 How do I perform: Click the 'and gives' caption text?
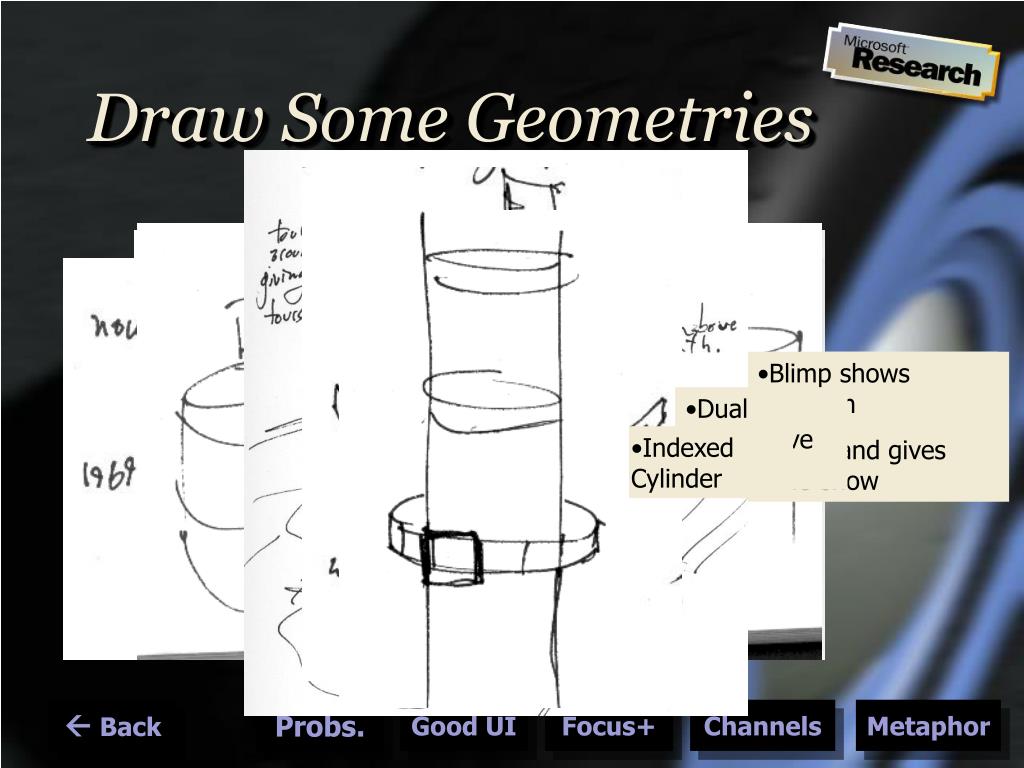click(x=895, y=450)
